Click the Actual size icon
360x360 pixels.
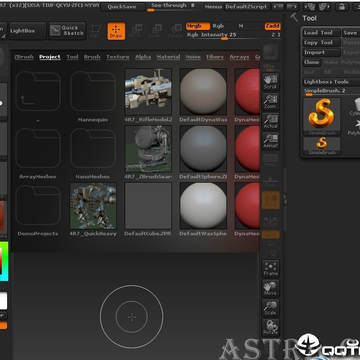click(270, 121)
